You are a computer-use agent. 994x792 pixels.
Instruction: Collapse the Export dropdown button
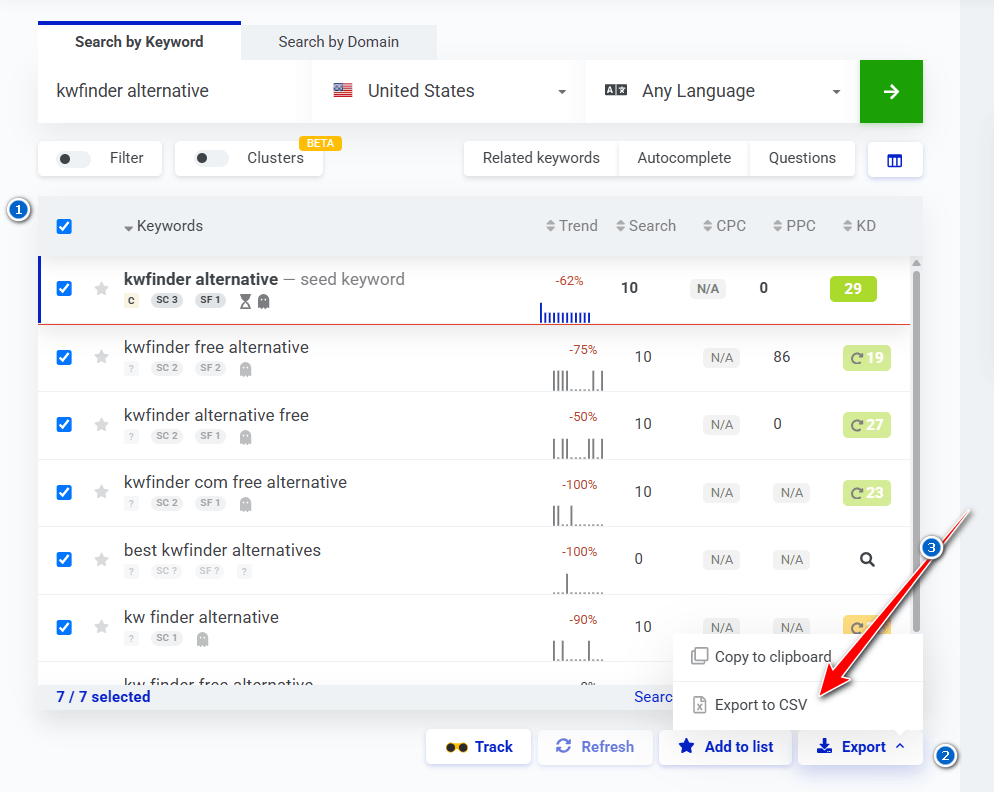[860, 747]
